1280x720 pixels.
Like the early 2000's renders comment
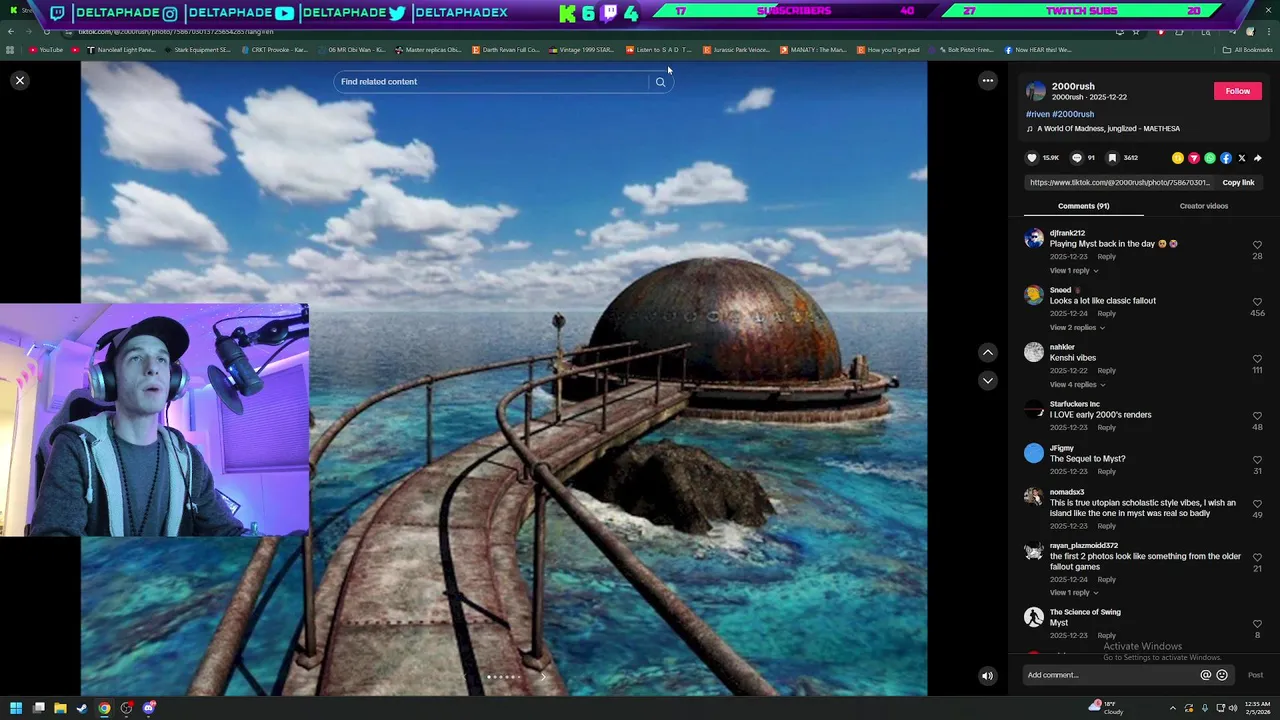(1257, 416)
